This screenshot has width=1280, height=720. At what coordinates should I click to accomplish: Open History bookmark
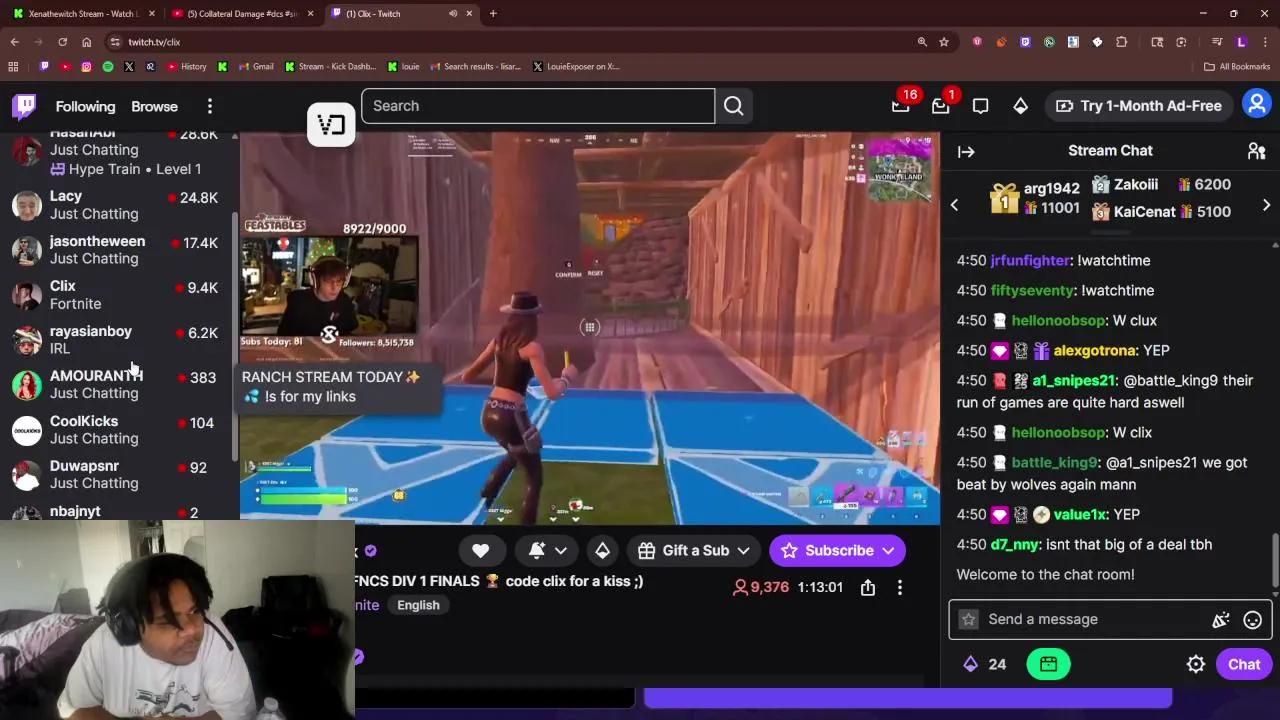point(187,67)
